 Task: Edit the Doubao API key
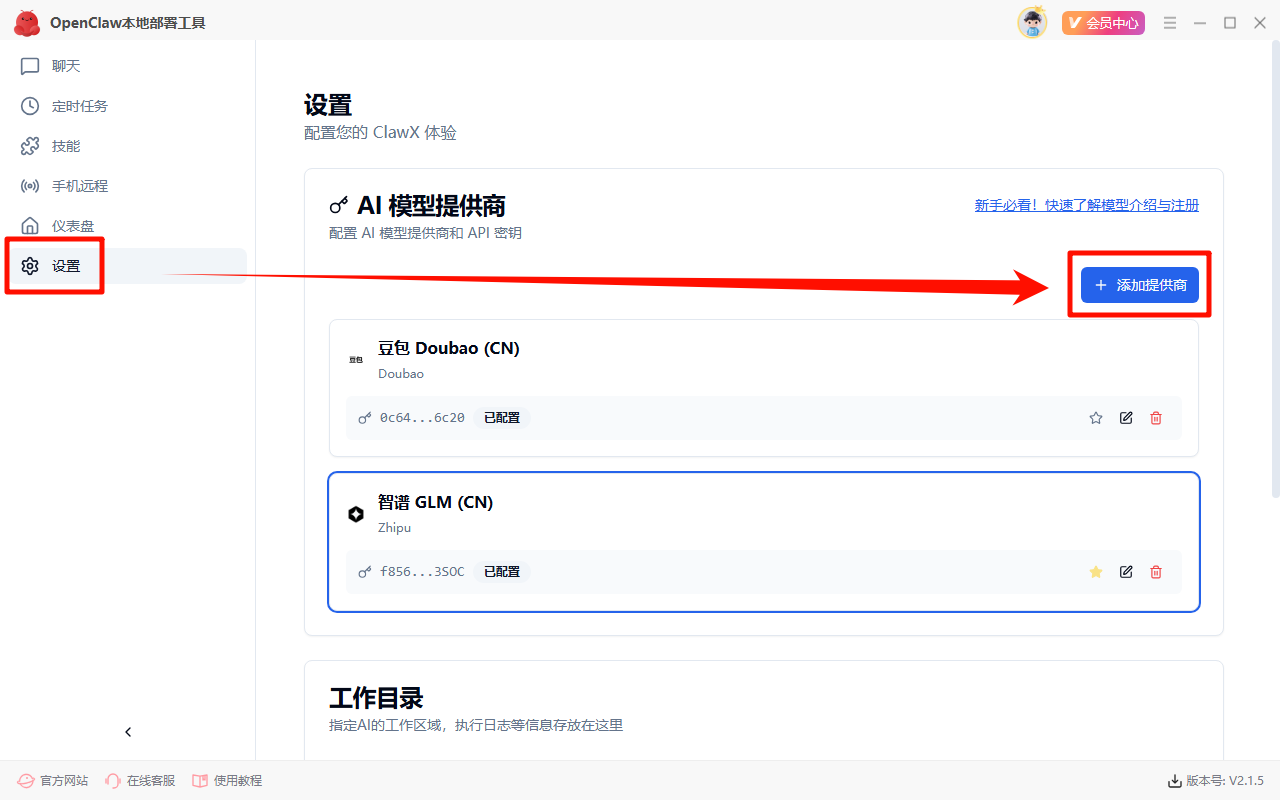1126,418
